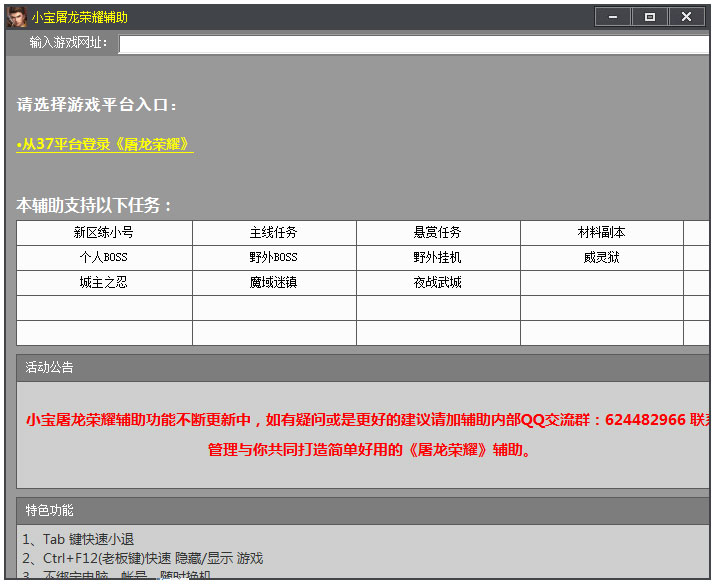Screen dimensions: 715x585
Task: Select the 悬赏任务 task cell
Action: pyautogui.click(x=438, y=232)
